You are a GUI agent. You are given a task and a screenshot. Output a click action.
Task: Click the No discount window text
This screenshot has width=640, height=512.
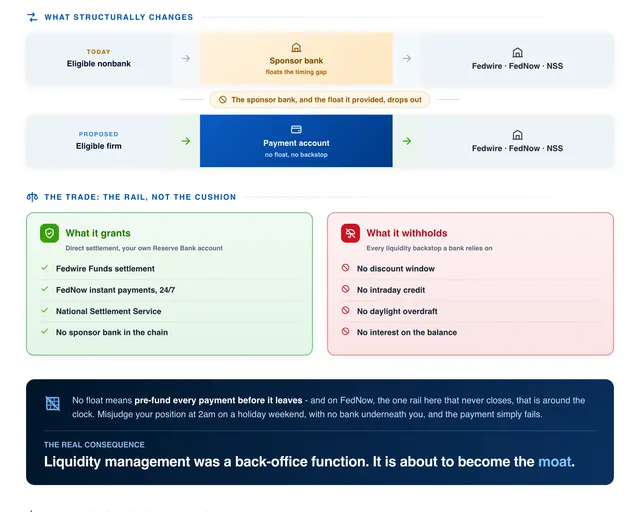[x=396, y=269]
